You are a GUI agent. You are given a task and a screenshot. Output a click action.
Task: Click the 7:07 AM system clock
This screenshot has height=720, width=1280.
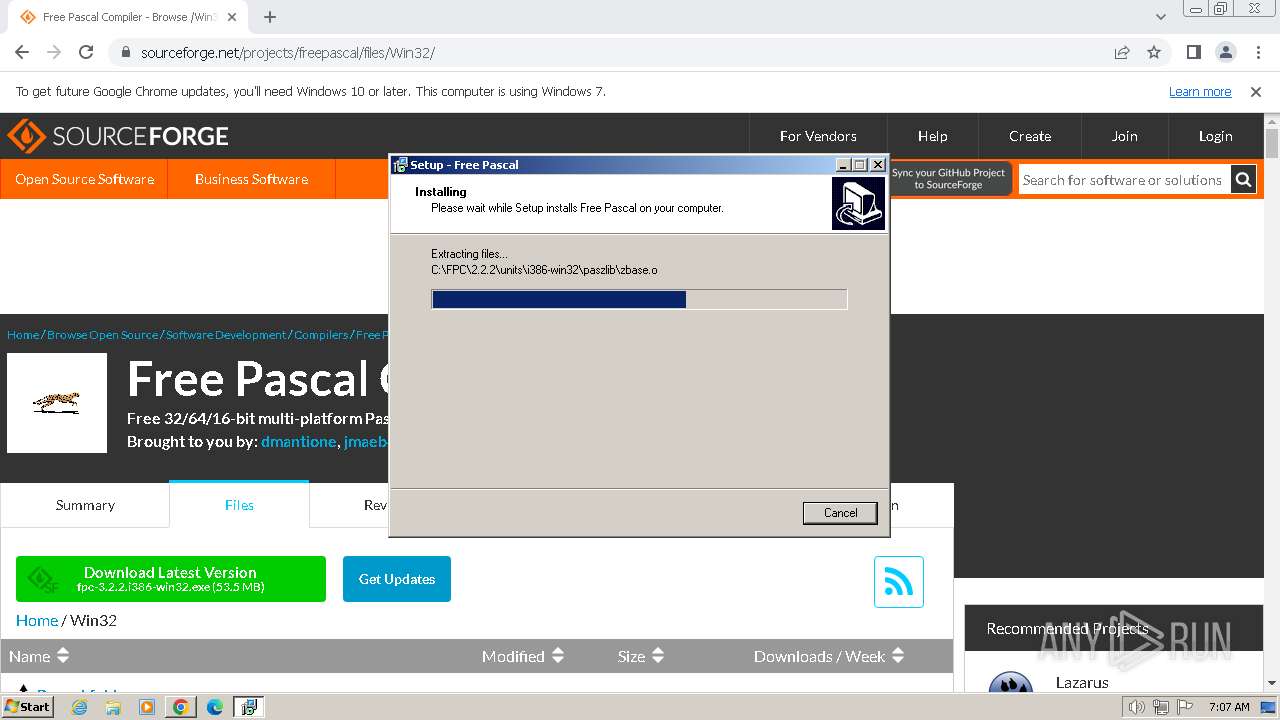1229,707
